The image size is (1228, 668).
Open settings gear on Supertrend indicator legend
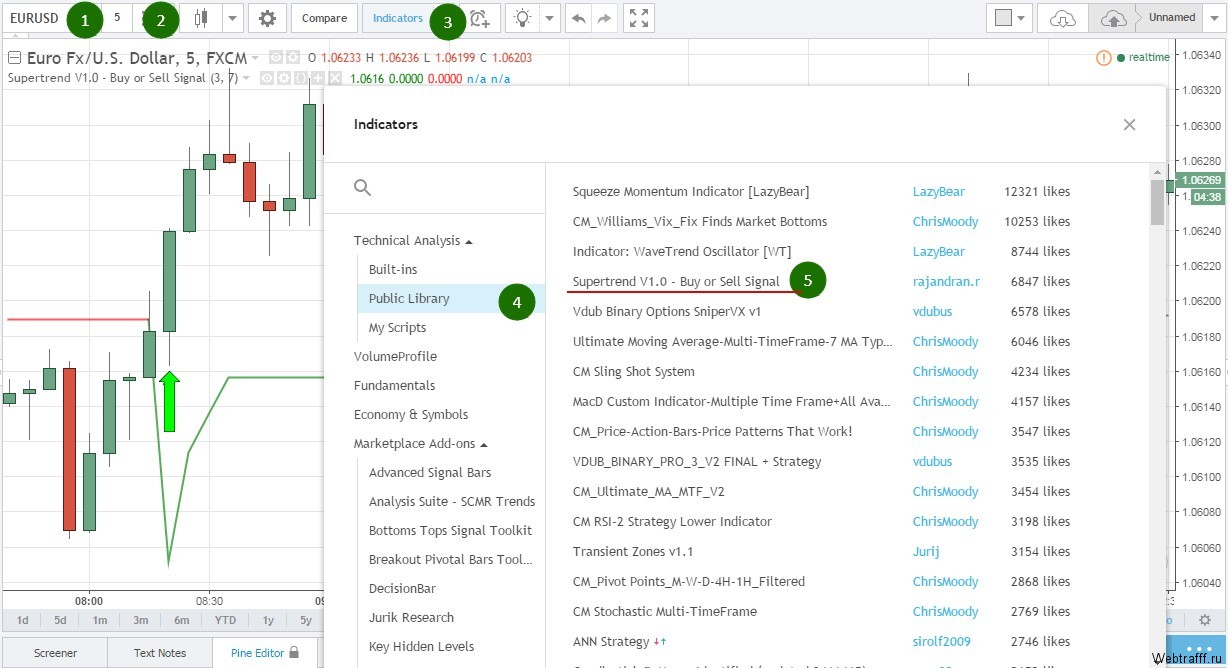pyautogui.click(x=284, y=78)
